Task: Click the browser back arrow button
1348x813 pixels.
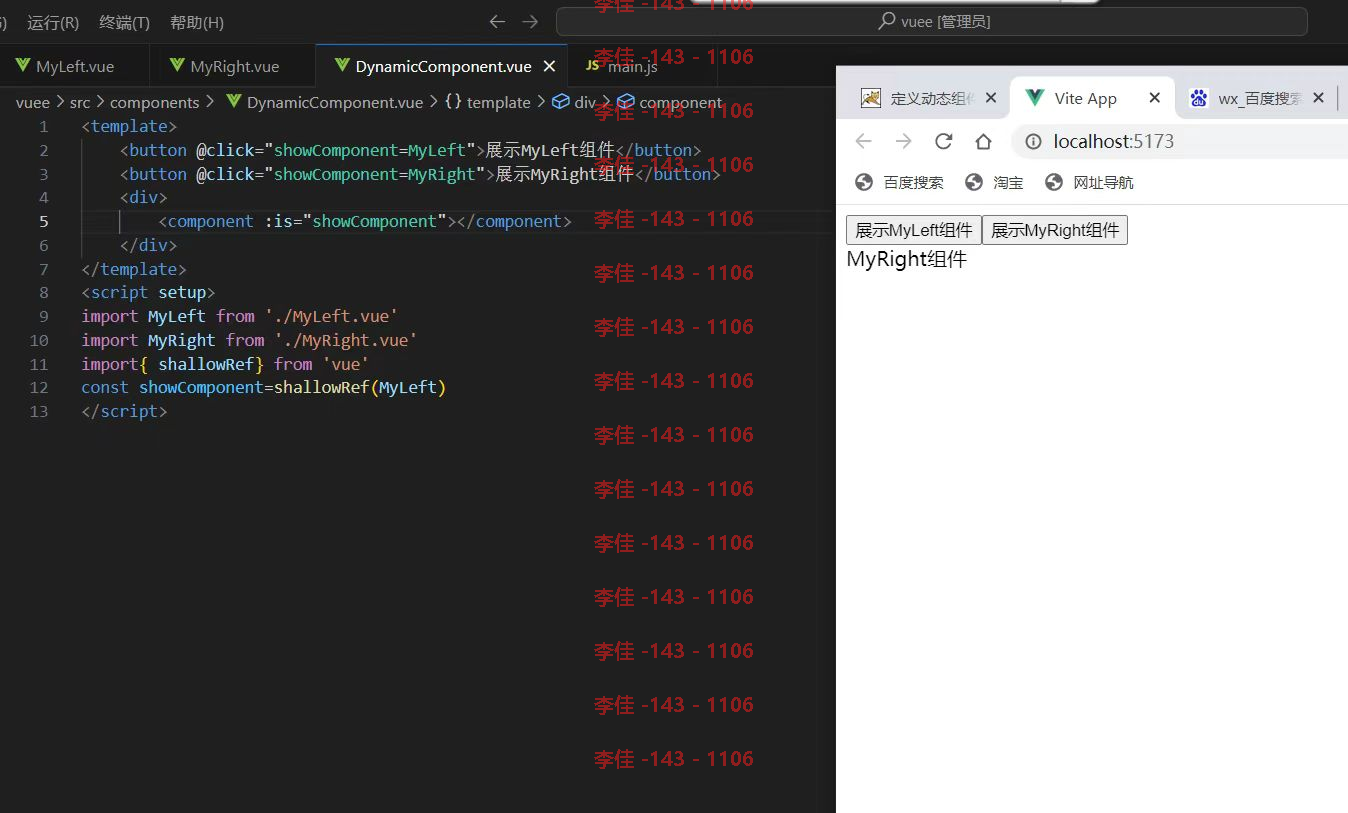Action: (863, 142)
